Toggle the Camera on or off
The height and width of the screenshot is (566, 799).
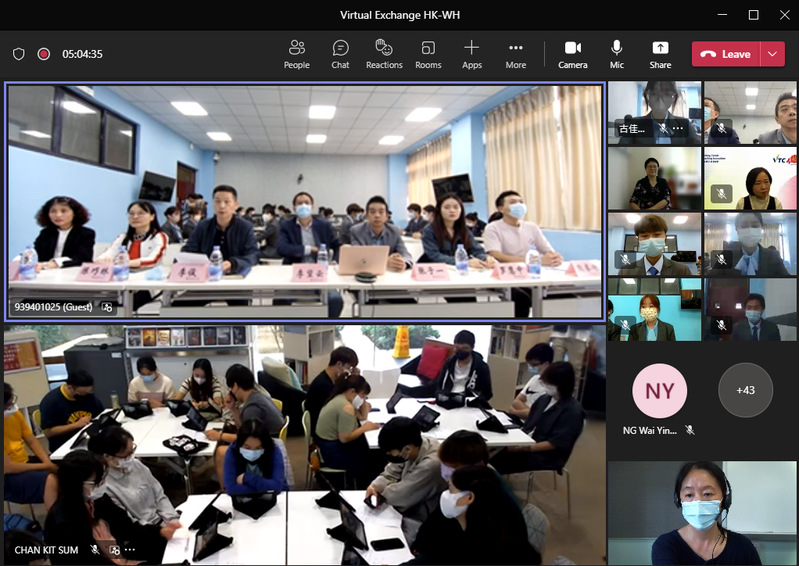coord(573,54)
